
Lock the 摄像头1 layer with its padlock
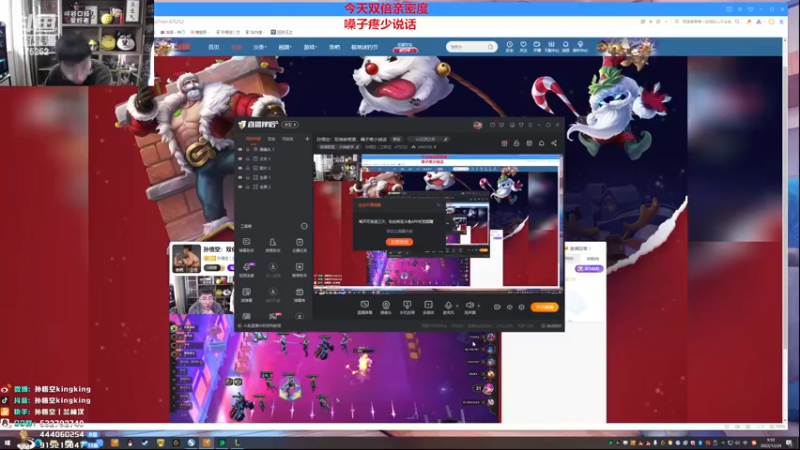tap(248, 149)
